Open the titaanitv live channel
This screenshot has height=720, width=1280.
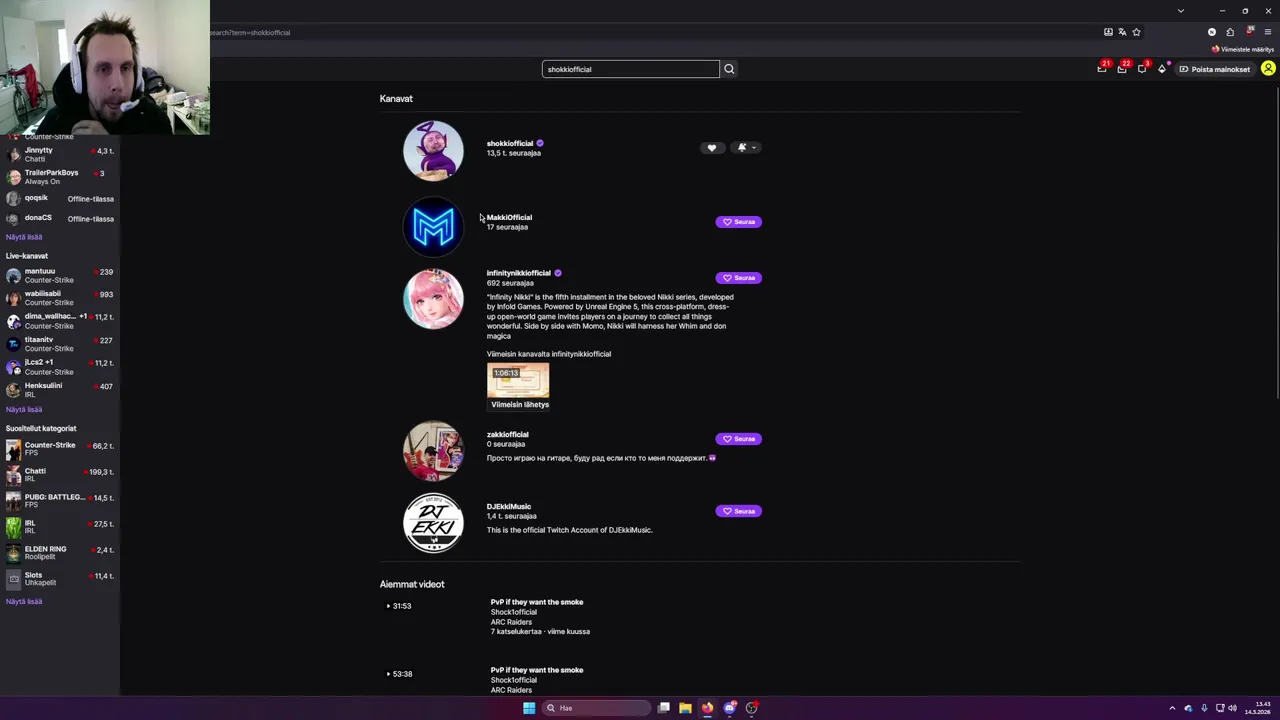pos(60,344)
